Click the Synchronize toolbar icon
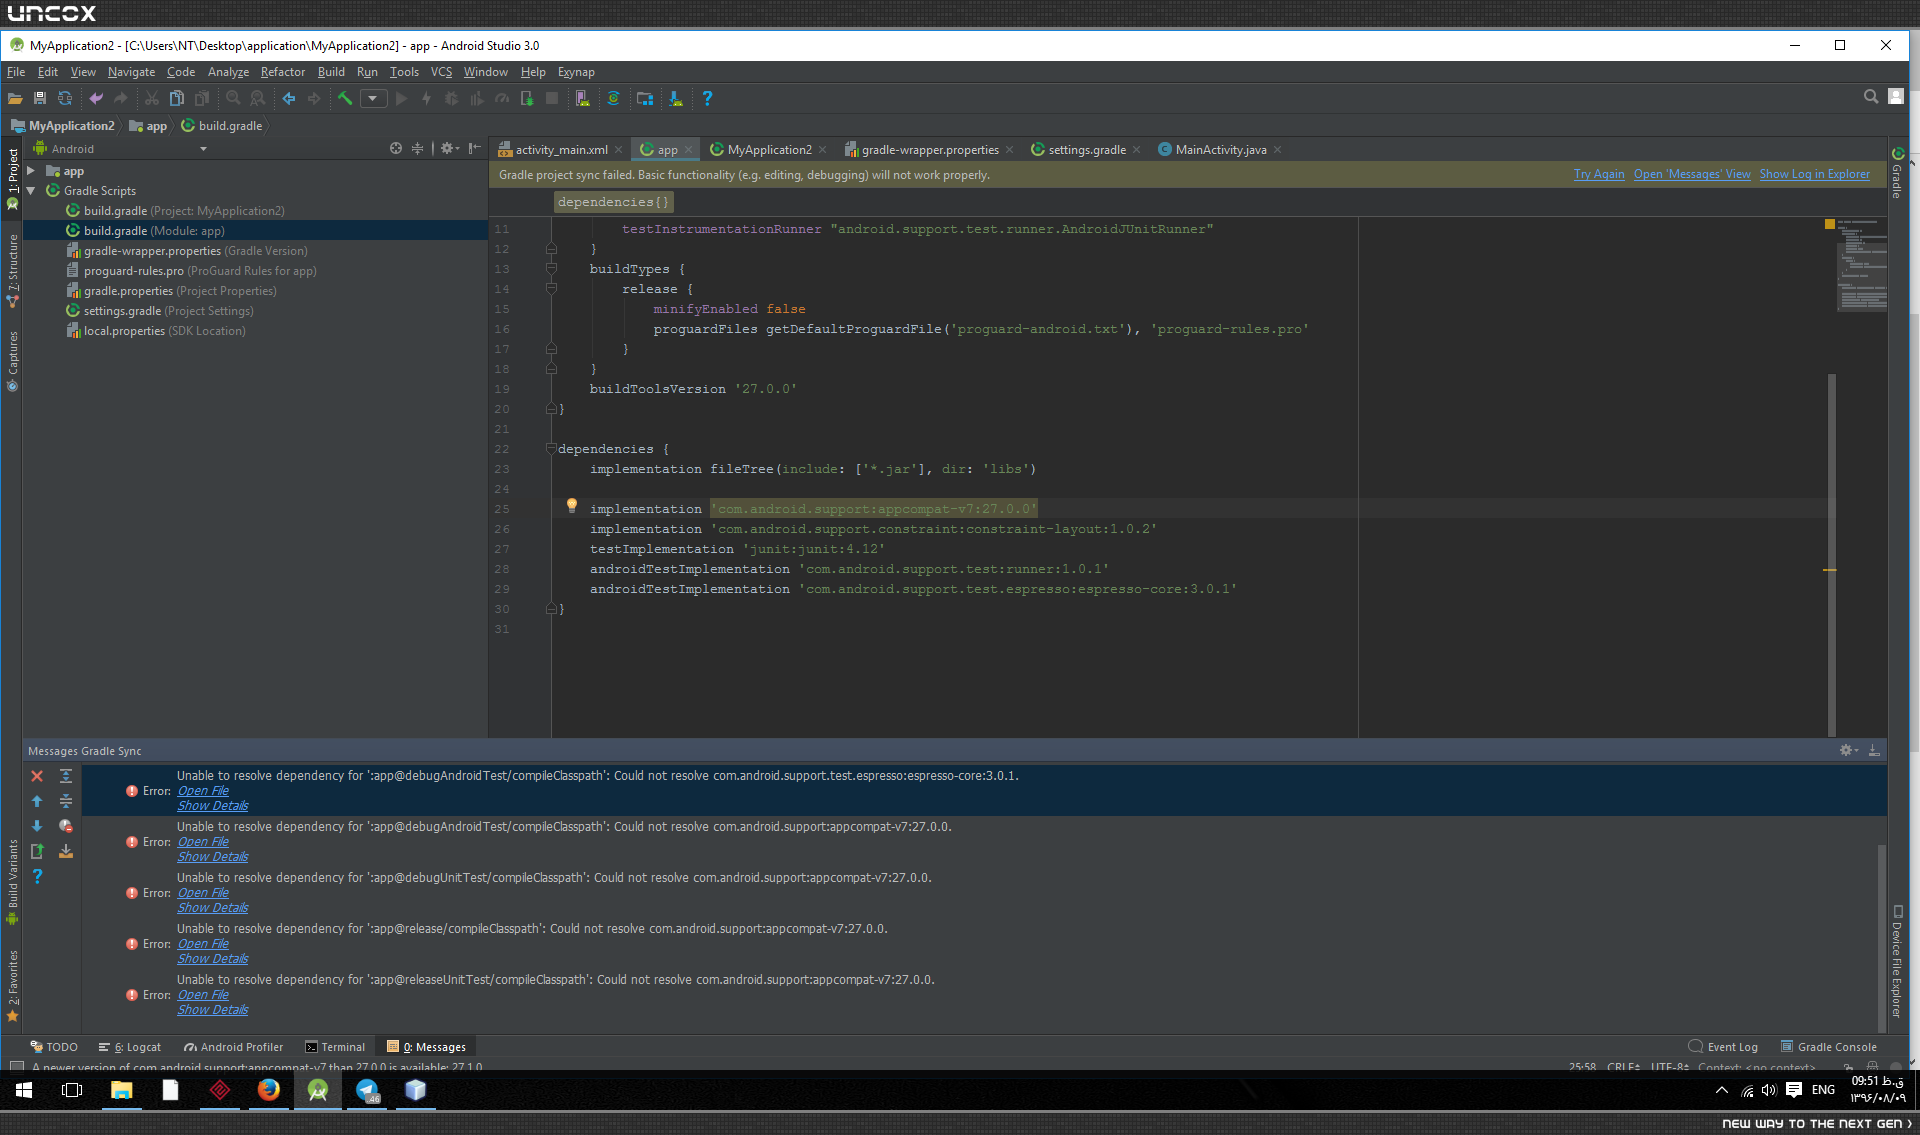The image size is (1920, 1135). coord(65,98)
